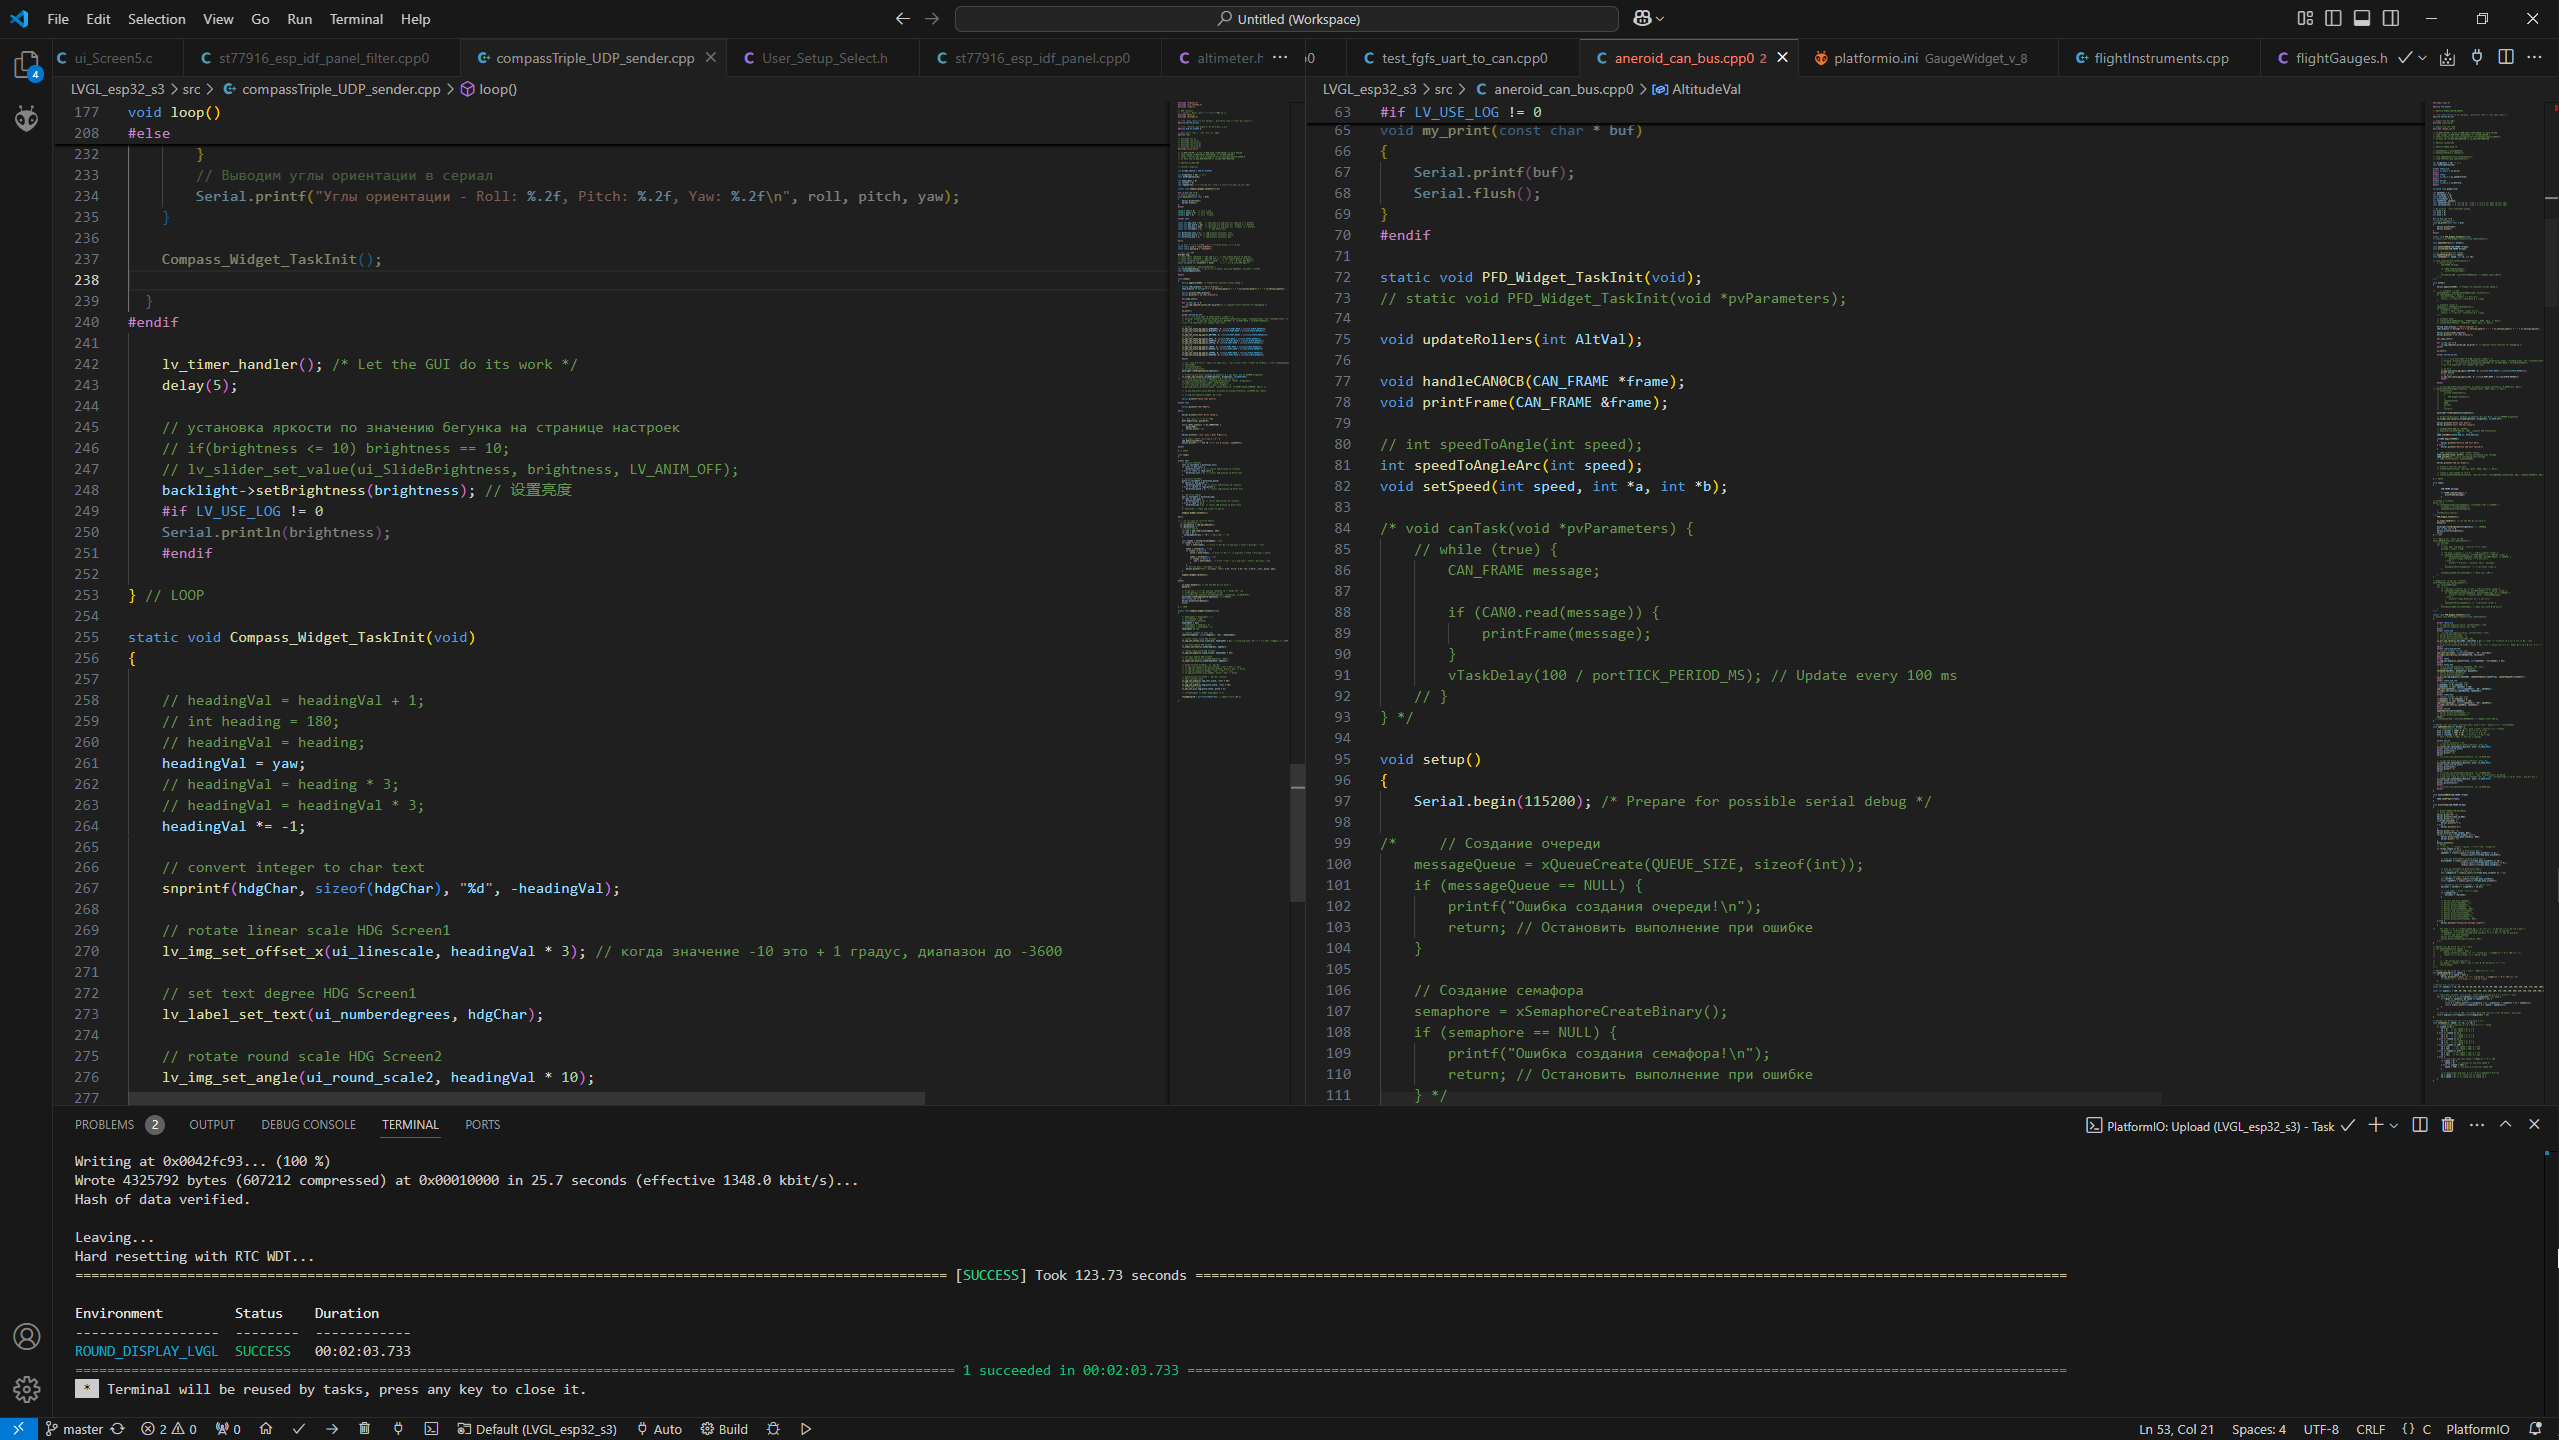Click master branch in status bar
Viewport: 2559px width, 1440px height.
tap(75, 1429)
